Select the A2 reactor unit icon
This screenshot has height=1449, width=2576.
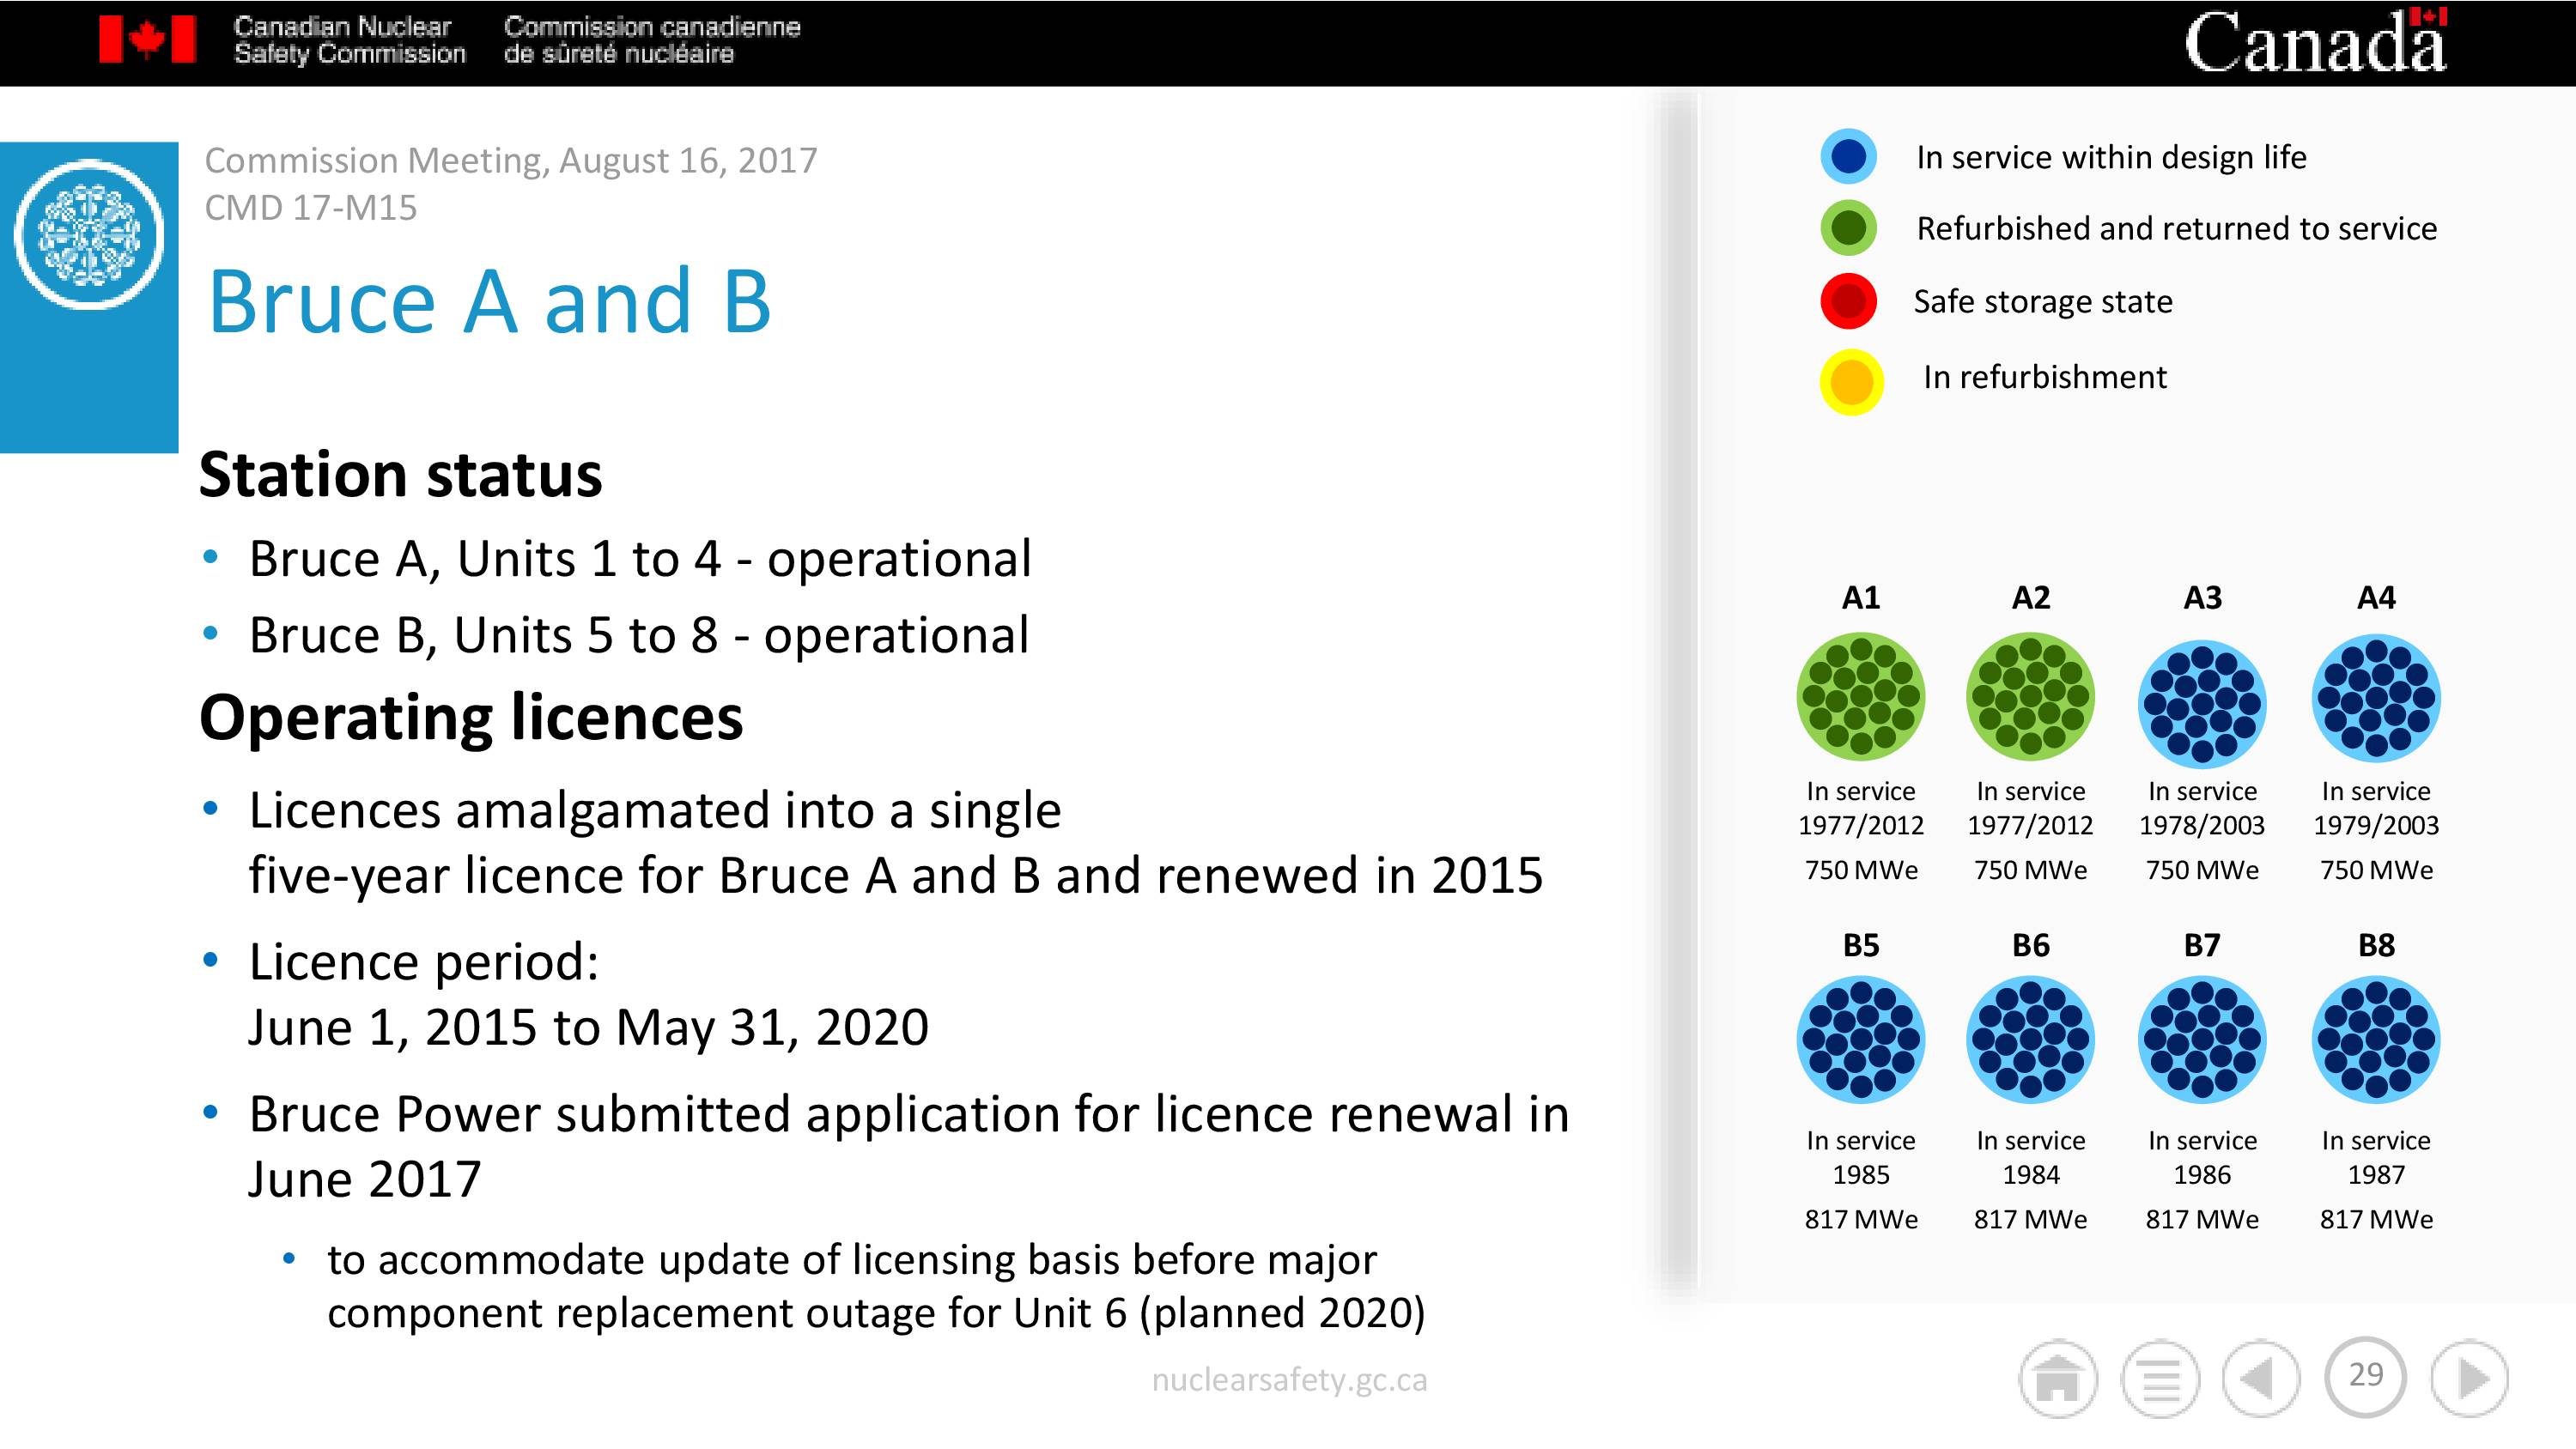(x=2030, y=697)
